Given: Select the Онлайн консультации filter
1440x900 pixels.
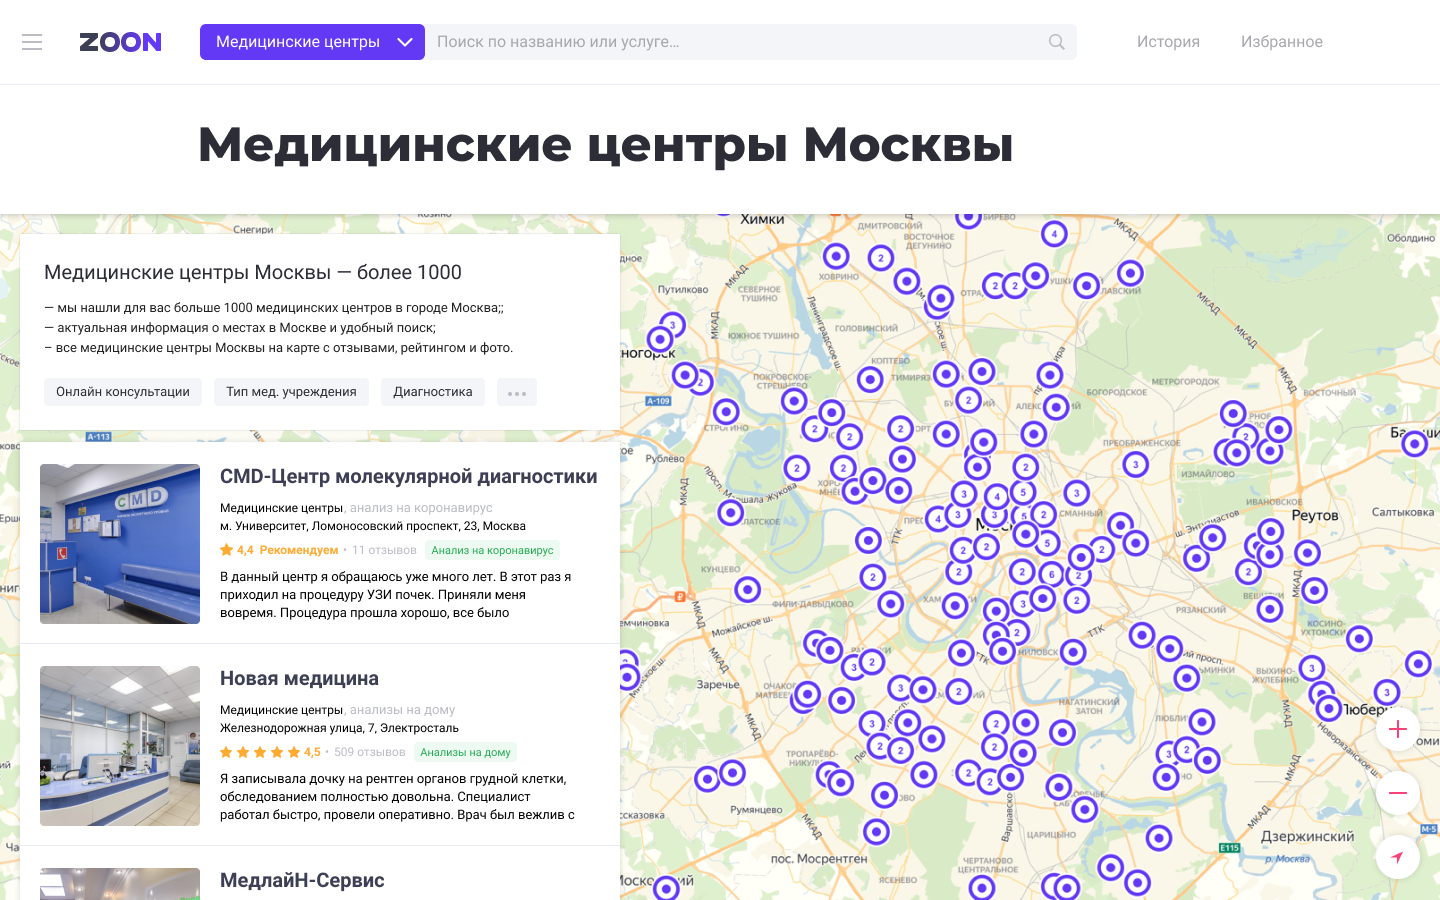Looking at the screenshot, I should coord(123,392).
